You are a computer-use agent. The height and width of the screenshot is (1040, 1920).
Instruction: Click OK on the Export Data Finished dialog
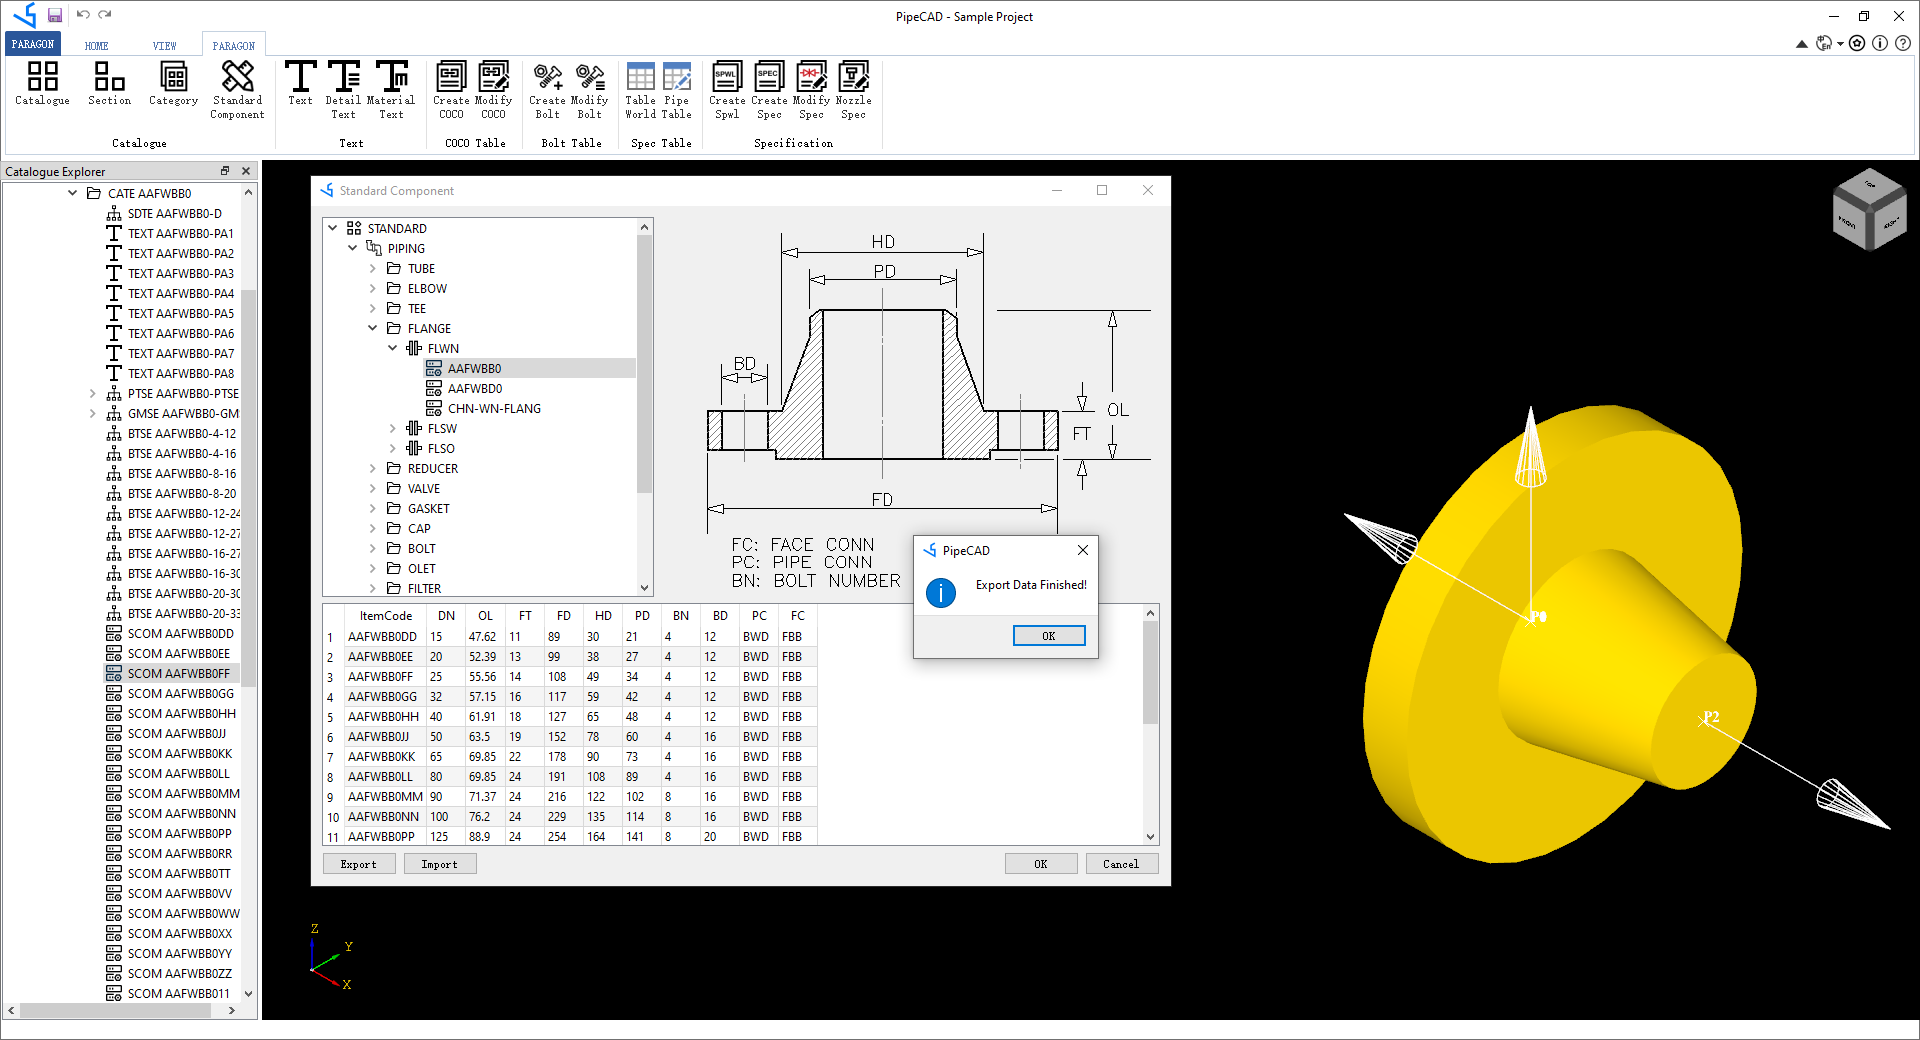(1048, 635)
